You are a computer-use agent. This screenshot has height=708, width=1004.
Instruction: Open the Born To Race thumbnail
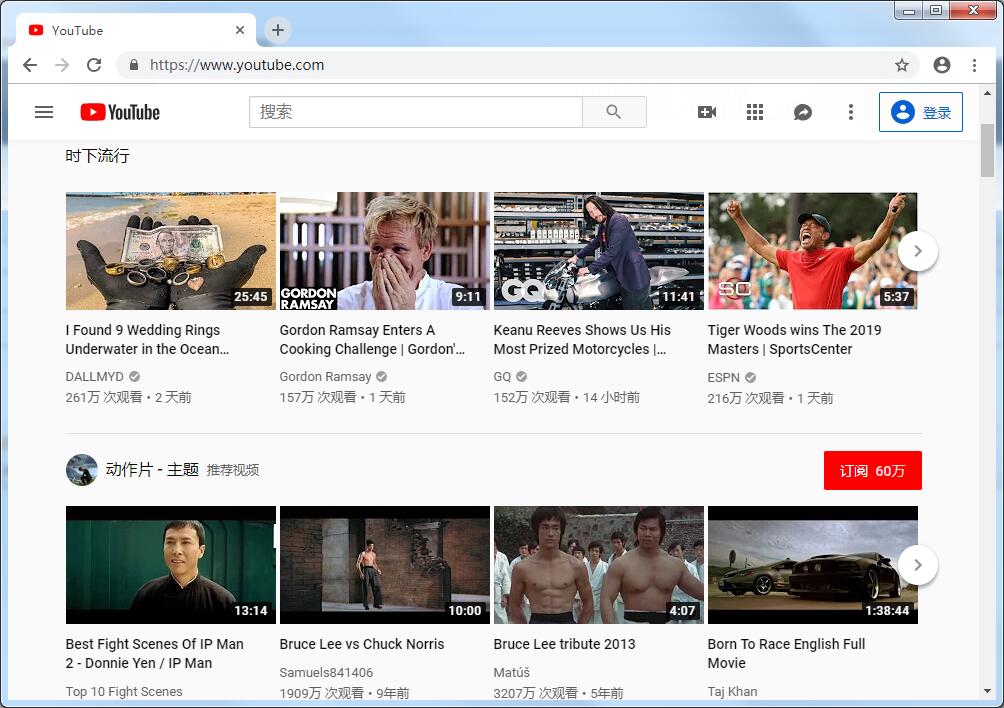(813, 565)
